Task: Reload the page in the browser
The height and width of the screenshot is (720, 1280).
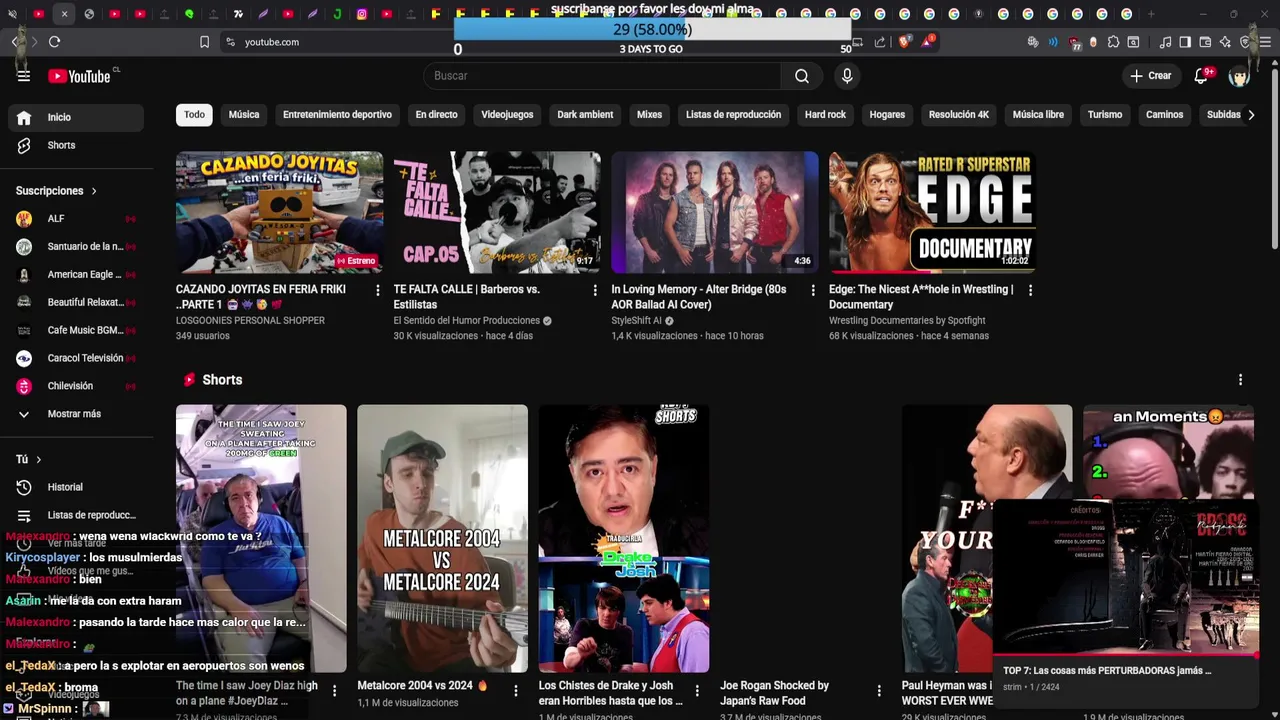Action: click(x=54, y=42)
